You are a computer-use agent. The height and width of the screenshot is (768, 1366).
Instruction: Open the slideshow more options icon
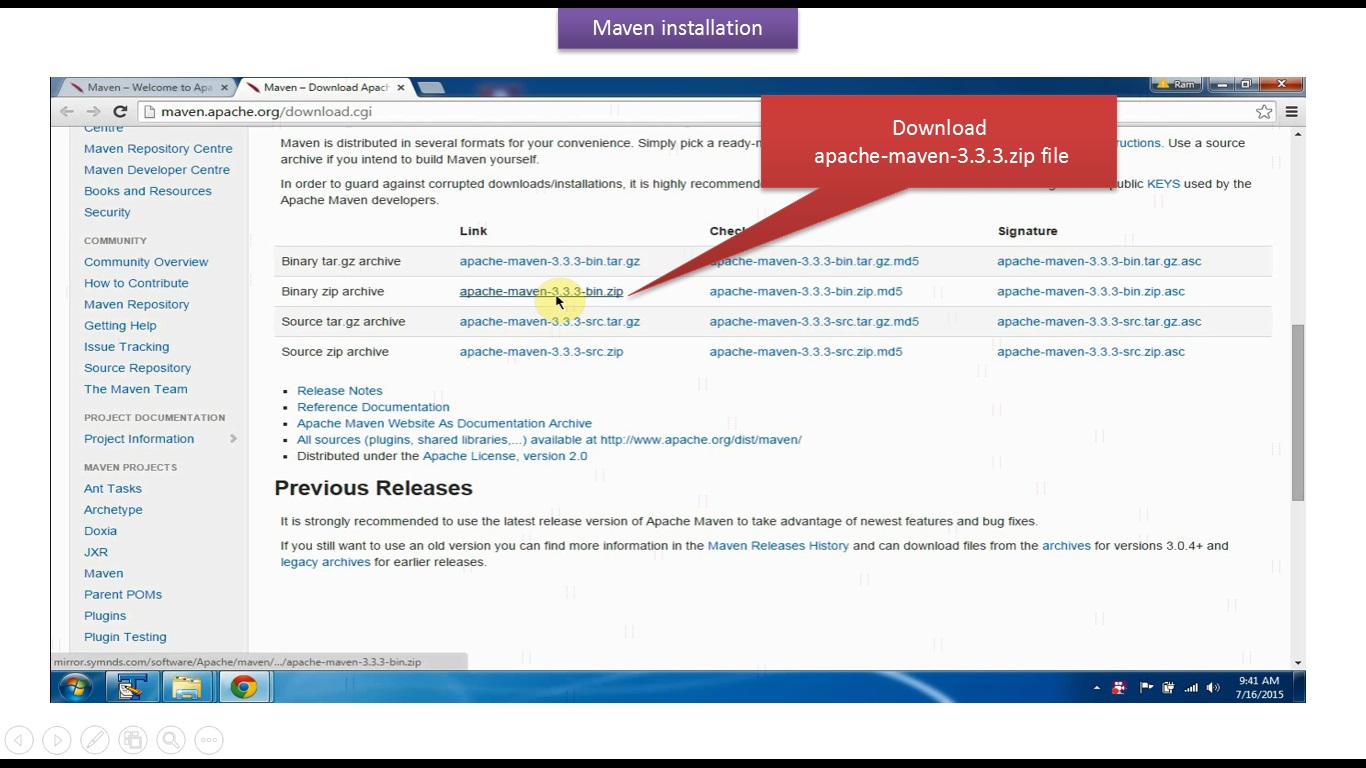pyautogui.click(x=209, y=740)
